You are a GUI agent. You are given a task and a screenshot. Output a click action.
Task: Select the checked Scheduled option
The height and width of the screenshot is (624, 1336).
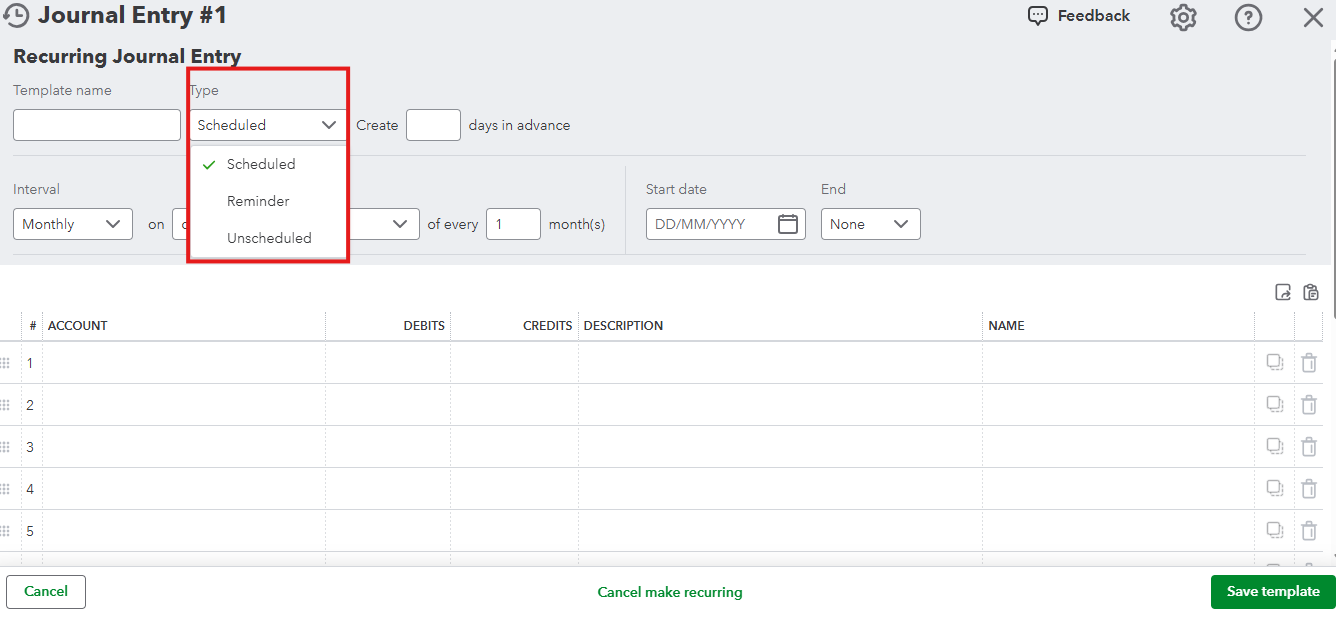click(x=261, y=164)
